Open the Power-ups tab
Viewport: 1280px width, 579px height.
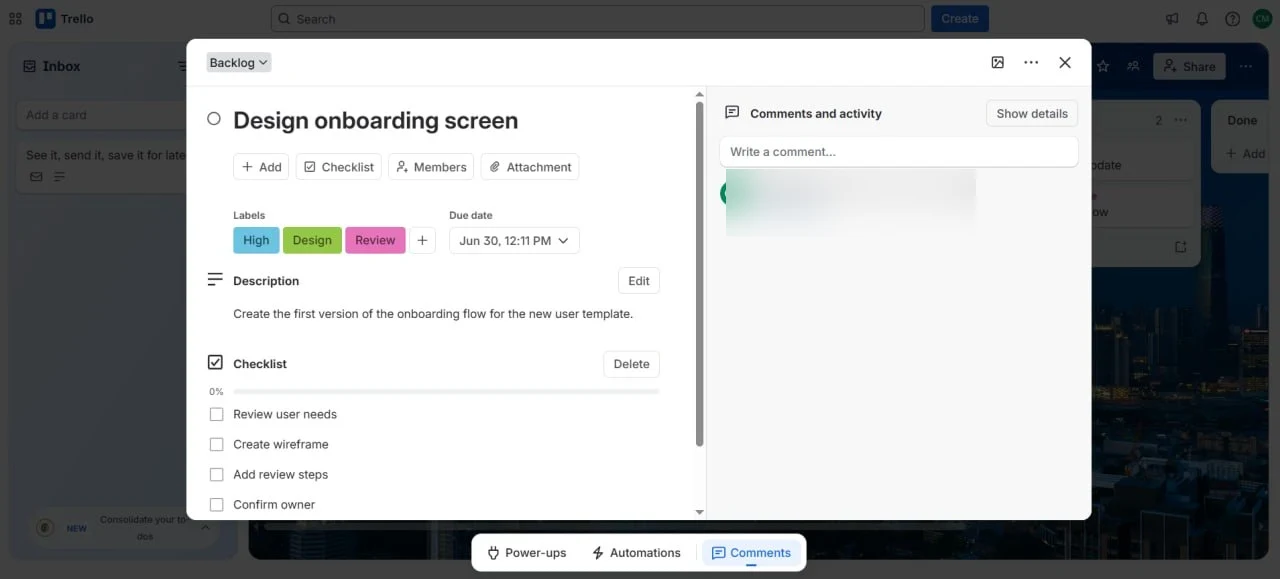point(526,552)
